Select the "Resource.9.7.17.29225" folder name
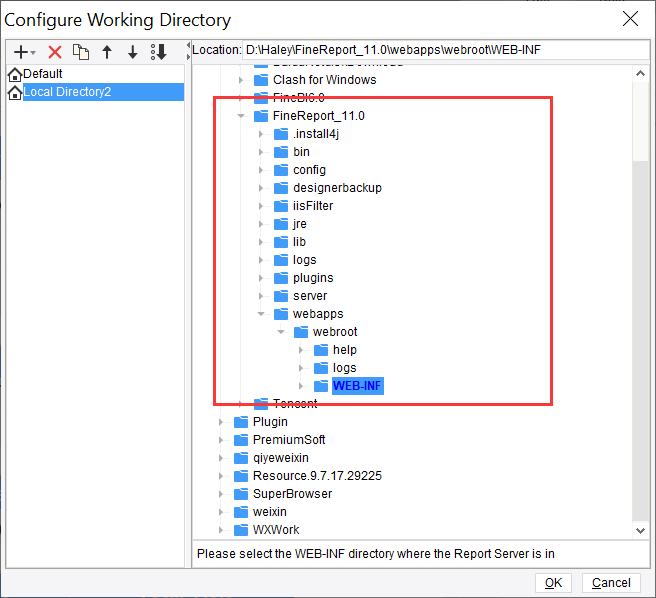This screenshot has width=656, height=598. point(317,476)
